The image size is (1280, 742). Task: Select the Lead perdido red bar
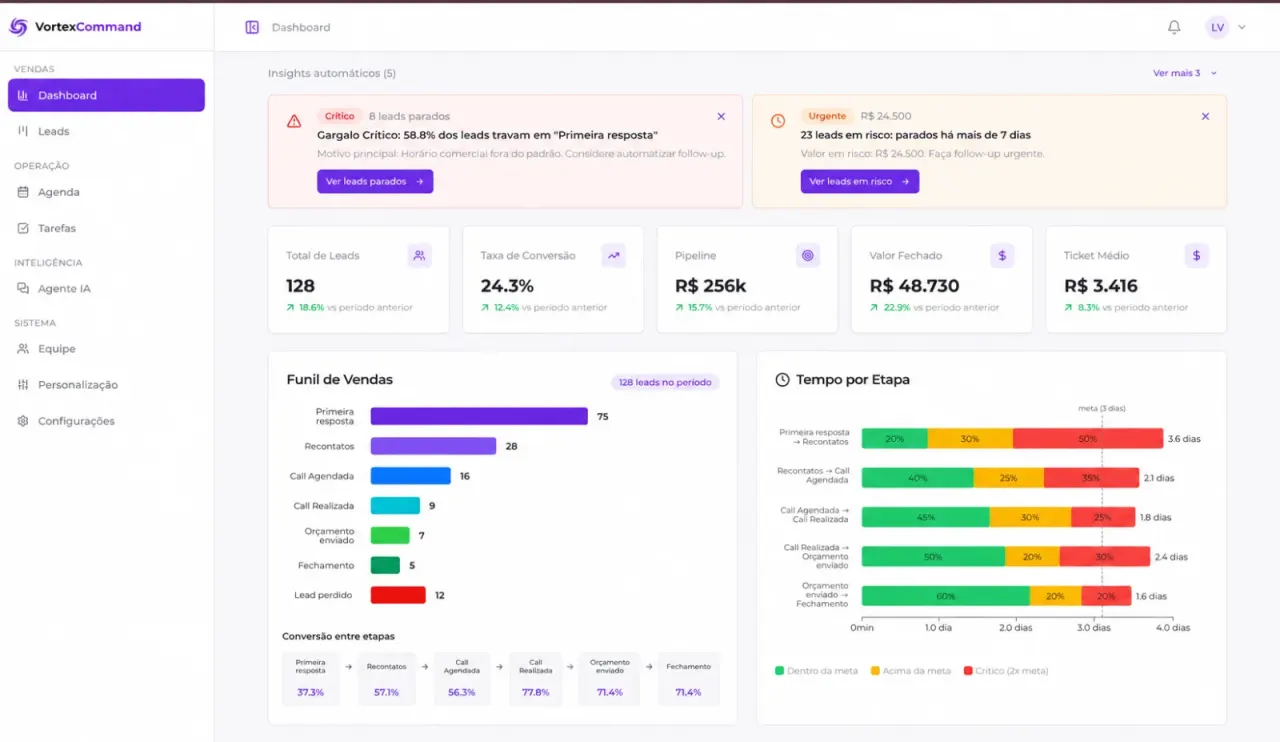click(398, 595)
